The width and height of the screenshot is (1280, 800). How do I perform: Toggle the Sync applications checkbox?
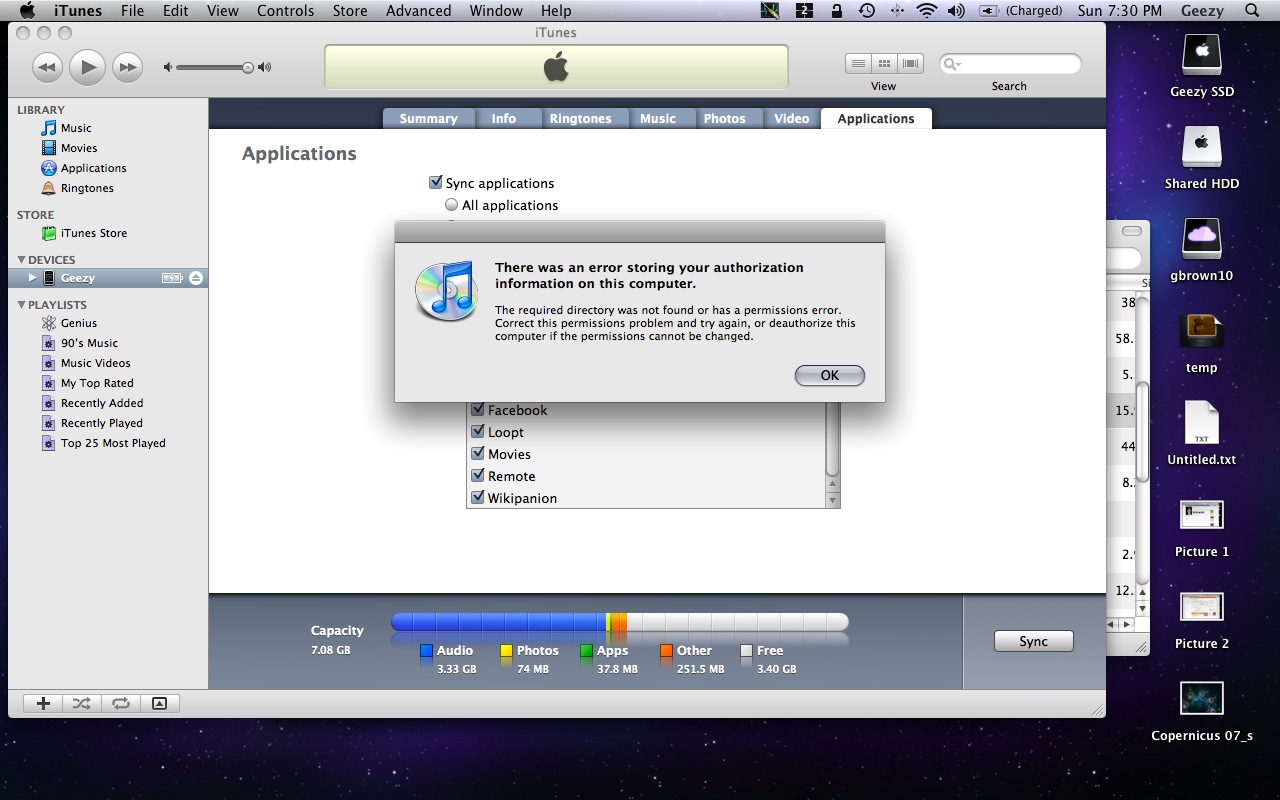click(x=435, y=183)
